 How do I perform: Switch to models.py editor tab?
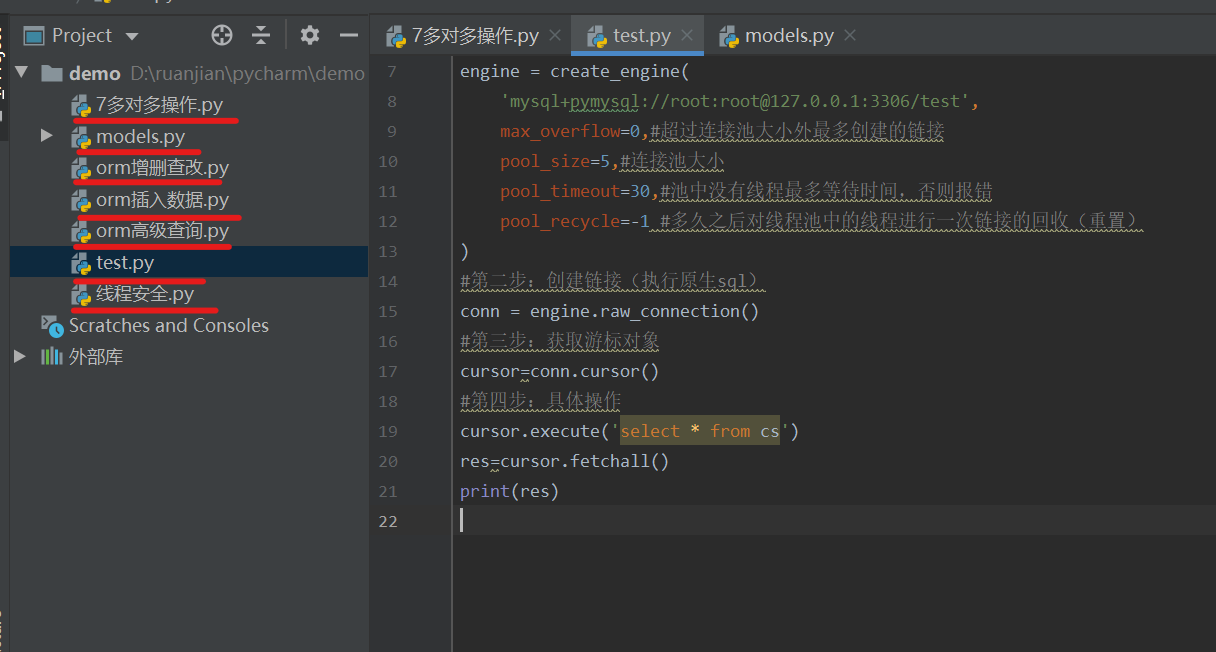click(789, 36)
